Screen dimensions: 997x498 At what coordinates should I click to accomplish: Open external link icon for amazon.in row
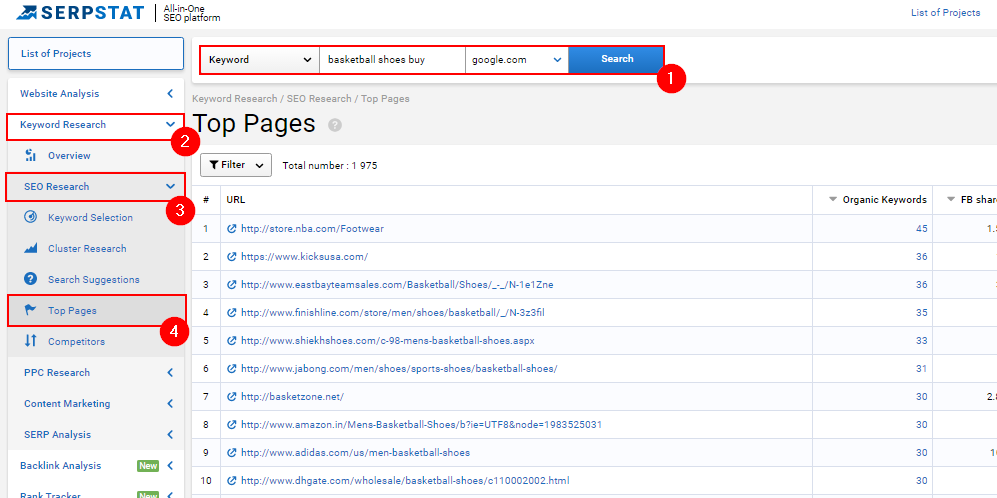tap(232, 424)
